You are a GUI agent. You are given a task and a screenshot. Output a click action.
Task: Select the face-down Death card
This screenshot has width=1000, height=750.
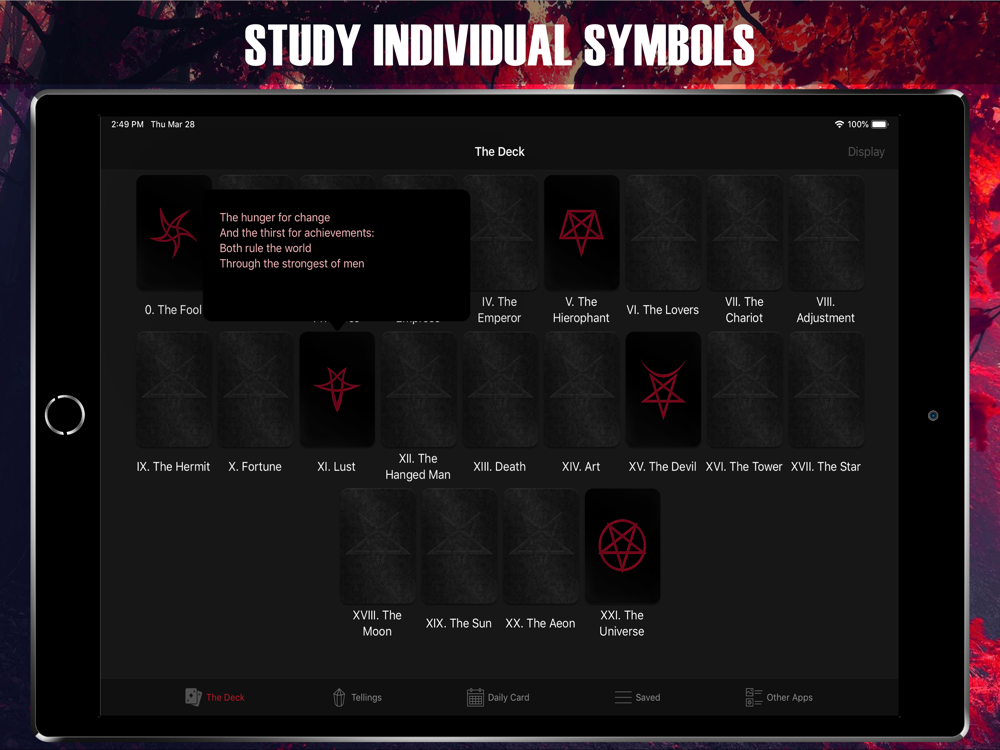(499, 389)
